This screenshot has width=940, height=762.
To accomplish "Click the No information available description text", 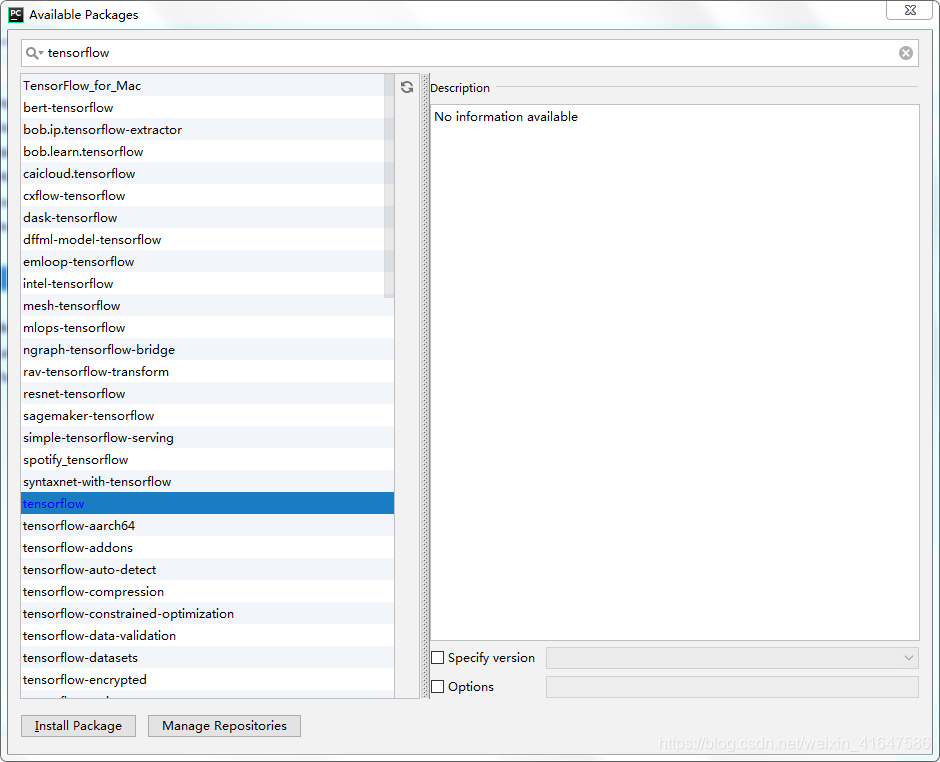I will pyautogui.click(x=506, y=116).
